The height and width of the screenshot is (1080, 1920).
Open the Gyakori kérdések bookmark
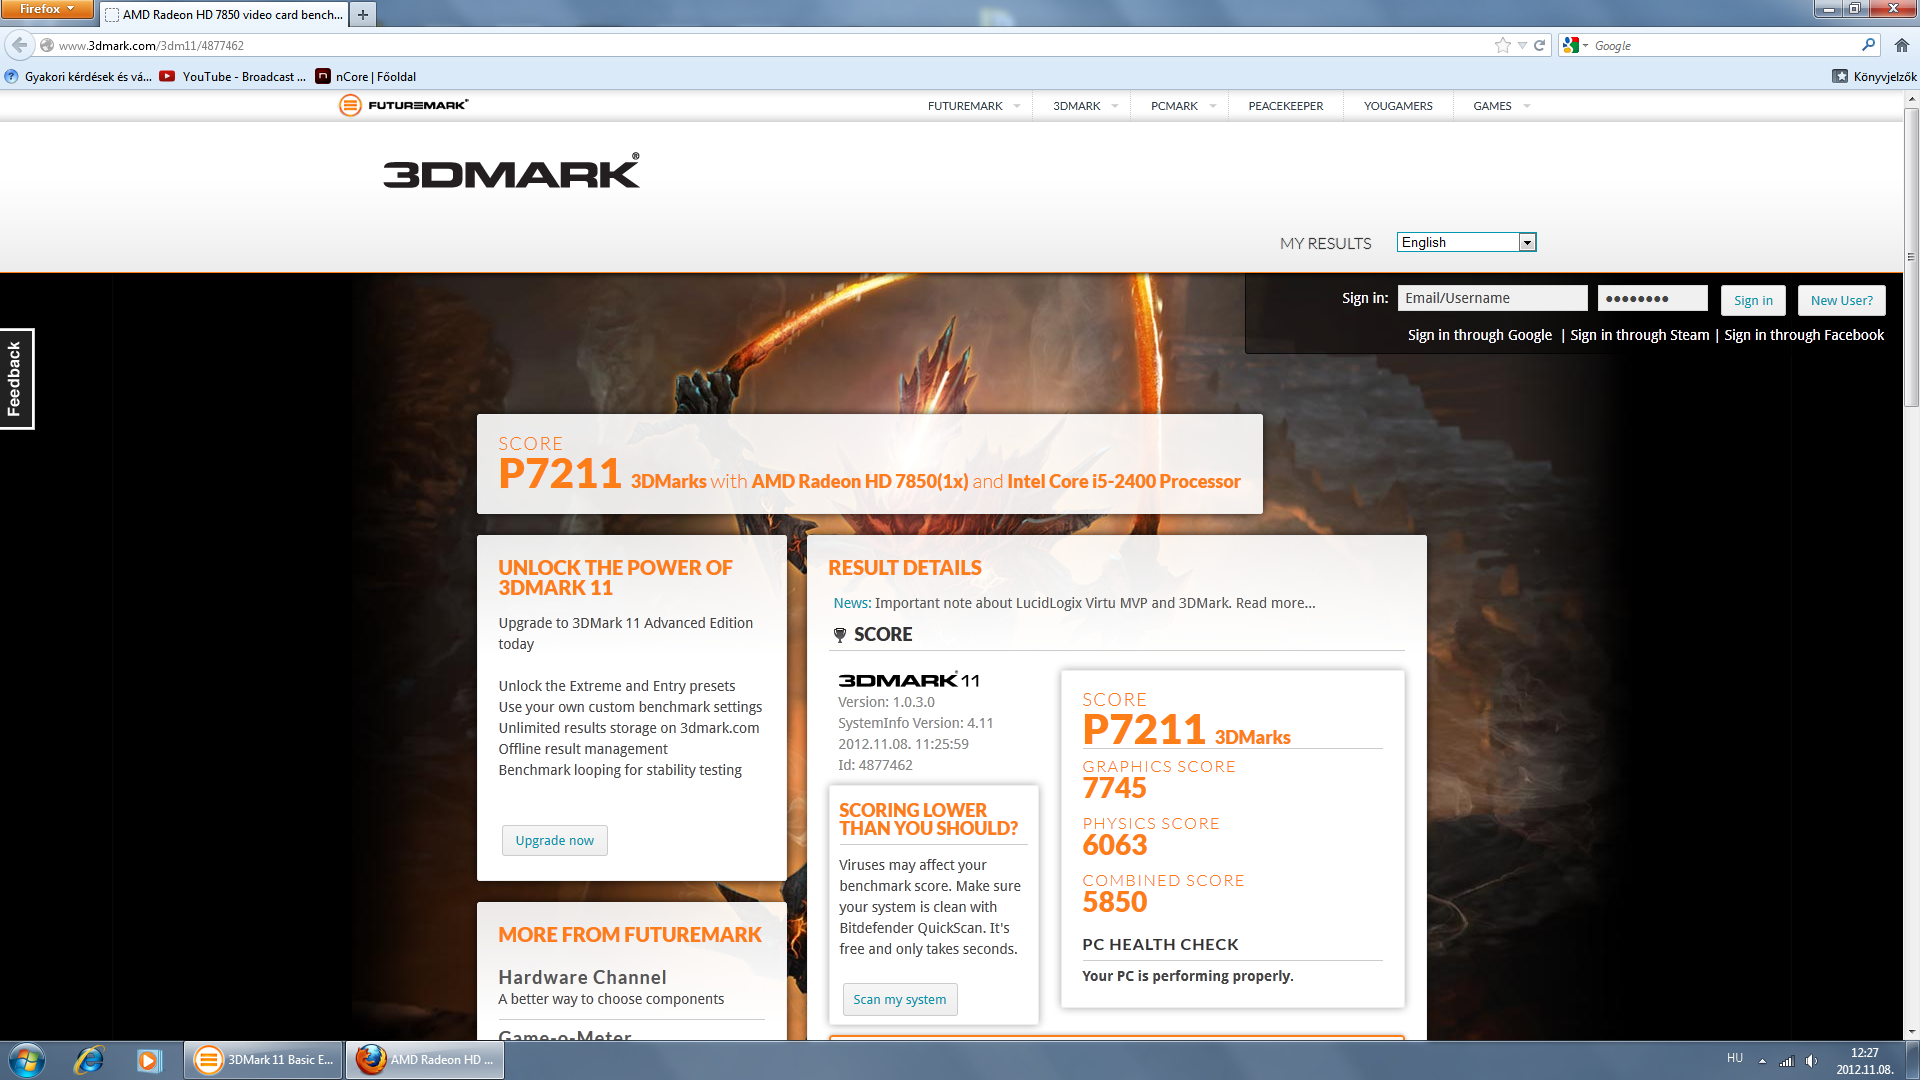[78, 76]
